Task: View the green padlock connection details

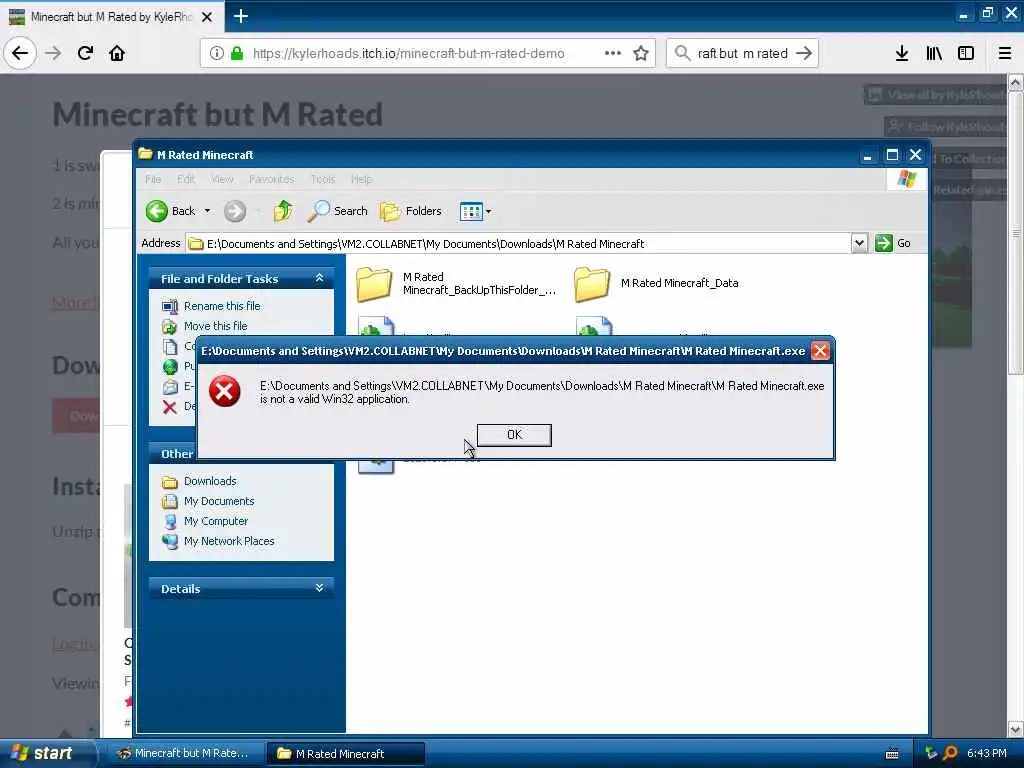Action: [x=237, y=53]
